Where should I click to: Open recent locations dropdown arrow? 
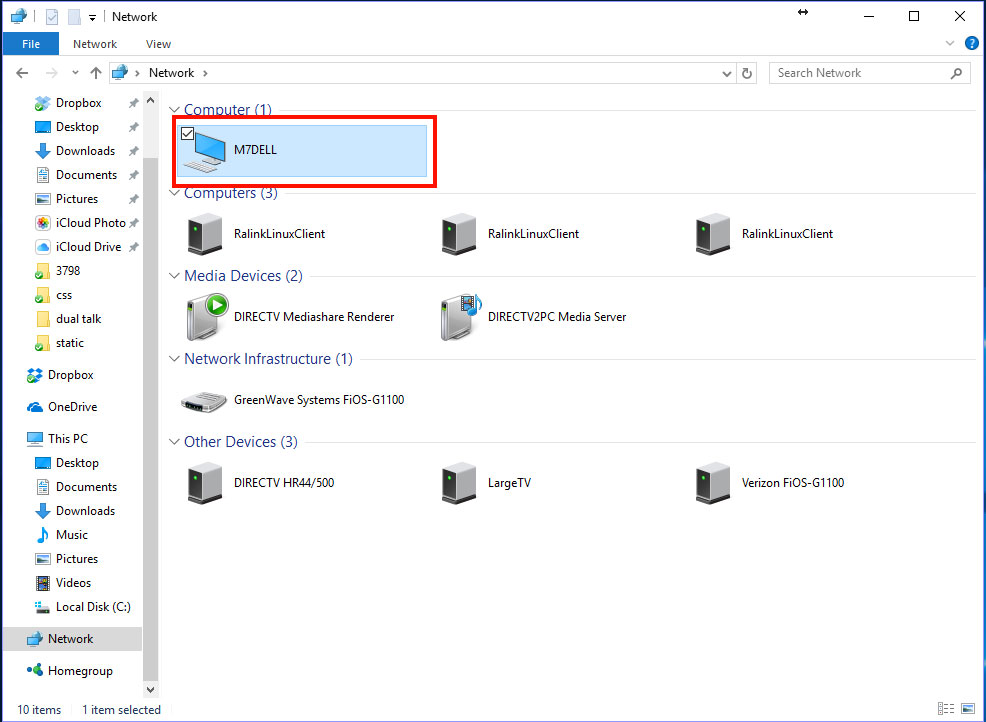(75, 73)
